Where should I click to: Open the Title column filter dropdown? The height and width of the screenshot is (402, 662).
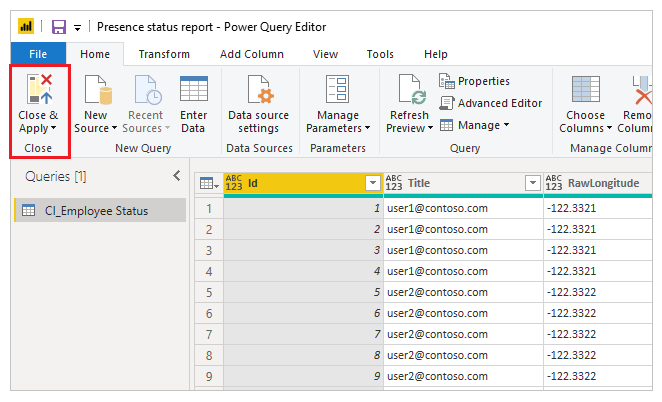click(533, 183)
